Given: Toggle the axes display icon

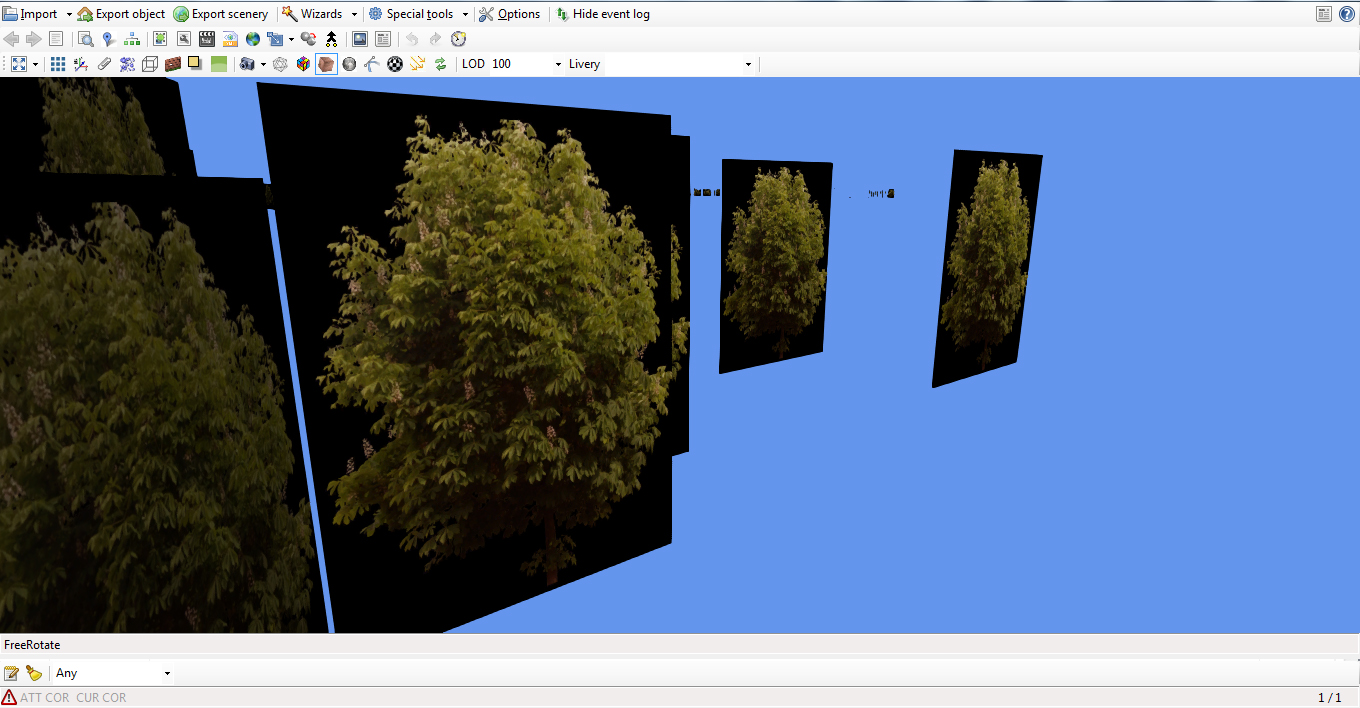Looking at the screenshot, I should [81, 64].
